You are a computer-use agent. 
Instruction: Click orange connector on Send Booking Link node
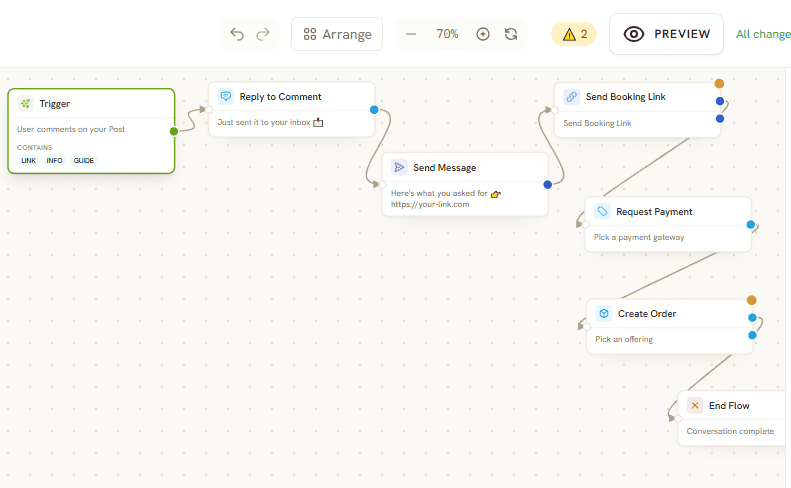719,83
